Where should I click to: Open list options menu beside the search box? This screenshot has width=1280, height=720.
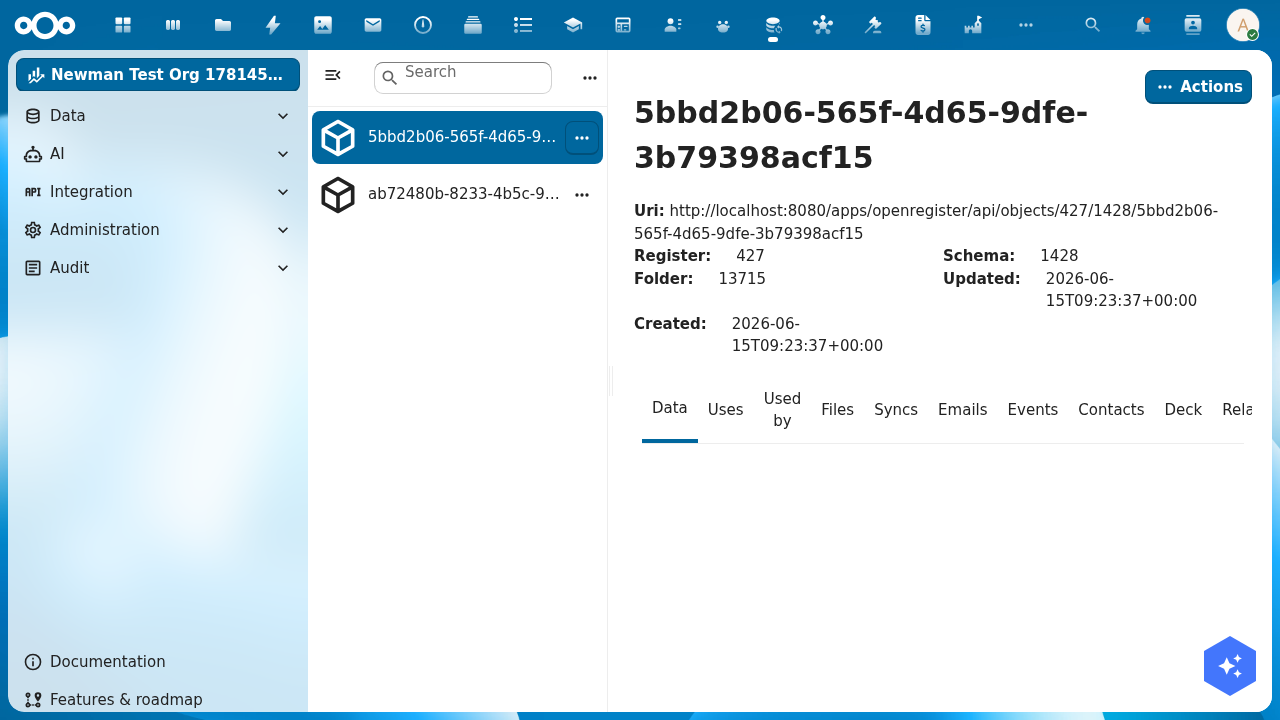pyautogui.click(x=590, y=78)
